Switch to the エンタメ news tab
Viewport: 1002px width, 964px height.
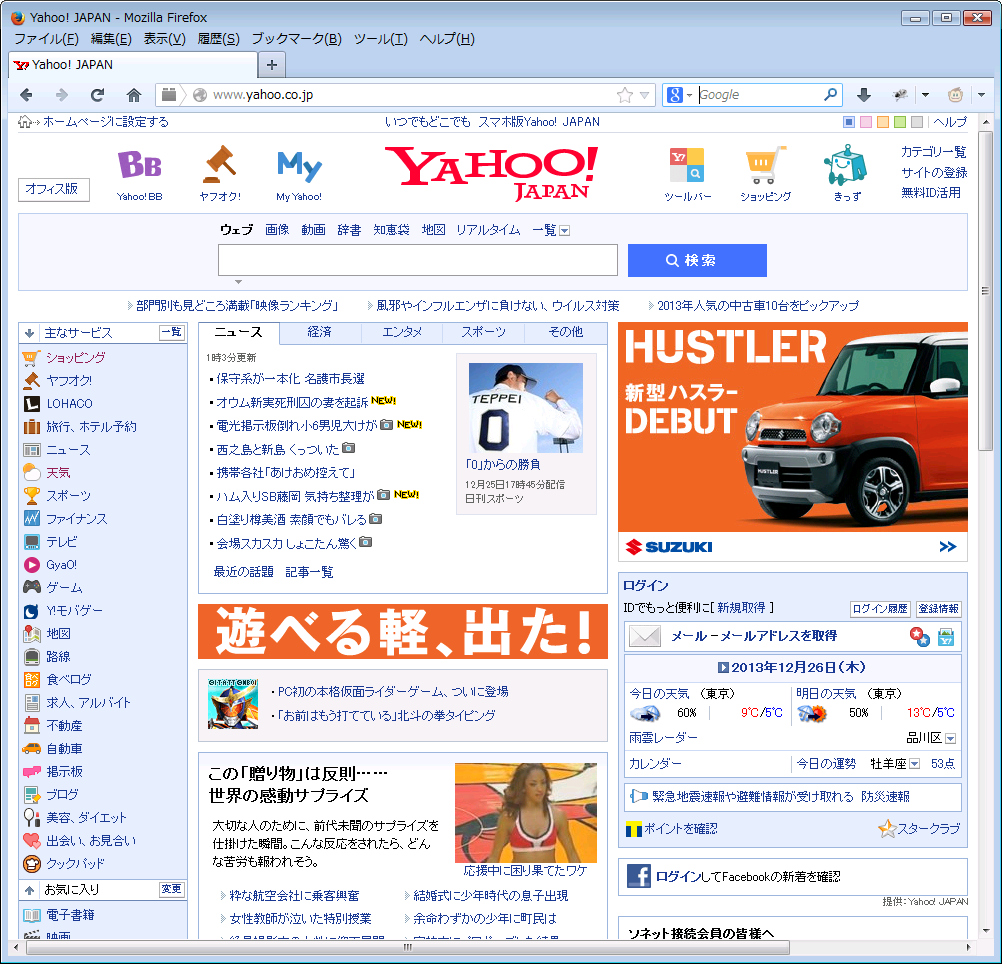(x=402, y=332)
